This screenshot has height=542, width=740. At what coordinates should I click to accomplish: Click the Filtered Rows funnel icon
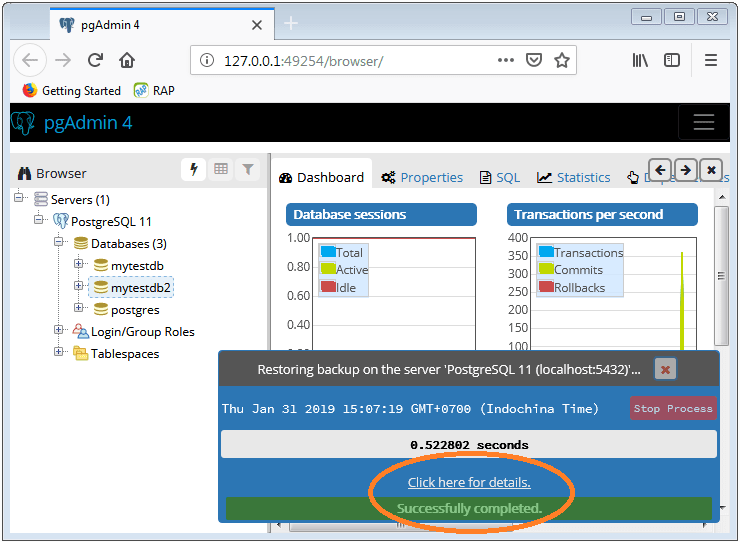(248, 169)
